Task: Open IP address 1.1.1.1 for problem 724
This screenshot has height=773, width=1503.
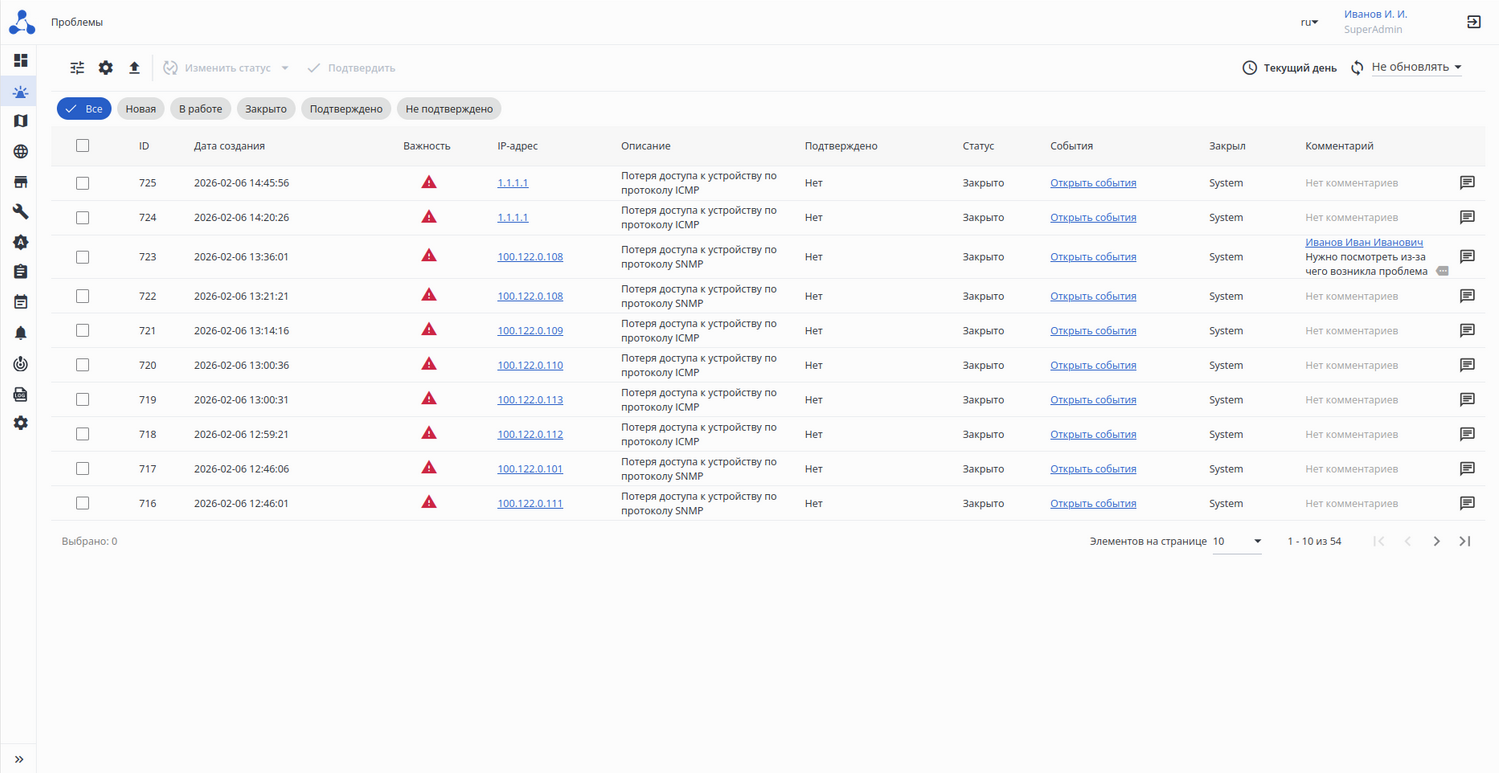Action: 513,217
